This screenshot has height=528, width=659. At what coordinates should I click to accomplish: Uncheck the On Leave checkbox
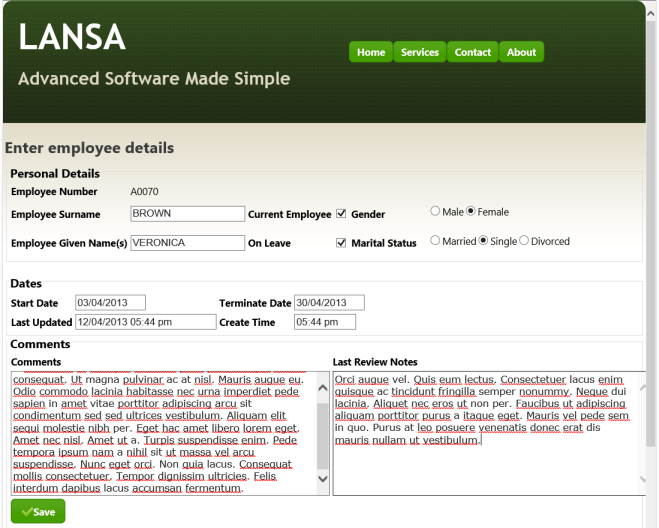coord(341,242)
